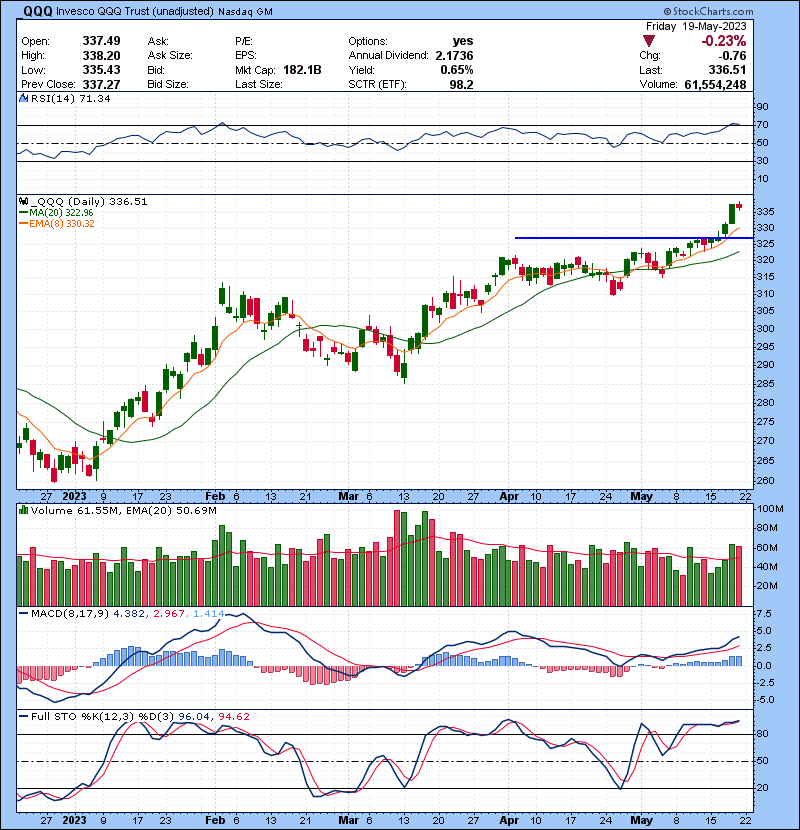Screen dimensions: 800x830
Task: Select the QQQ ticker symbol title
Action: pyautogui.click(x=38, y=11)
